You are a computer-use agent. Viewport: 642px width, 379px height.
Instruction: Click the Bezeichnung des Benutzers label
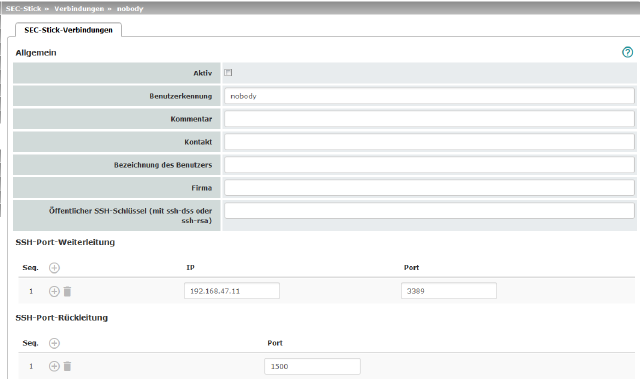[163, 165]
